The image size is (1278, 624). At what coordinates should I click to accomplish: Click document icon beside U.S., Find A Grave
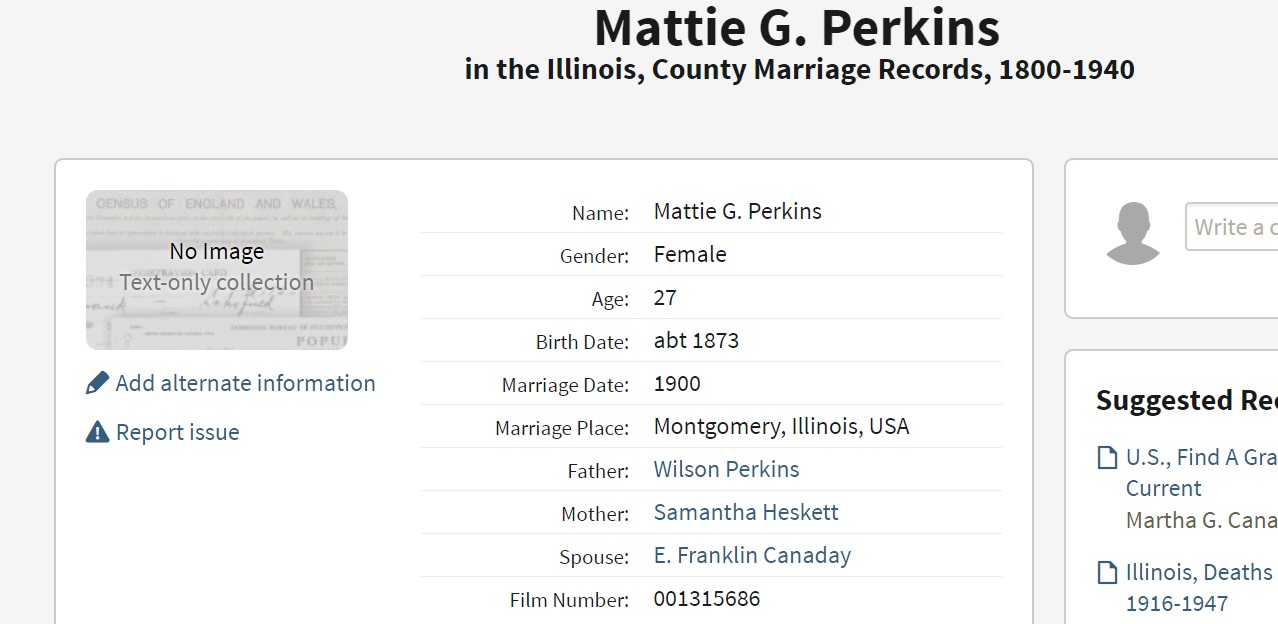1107,458
